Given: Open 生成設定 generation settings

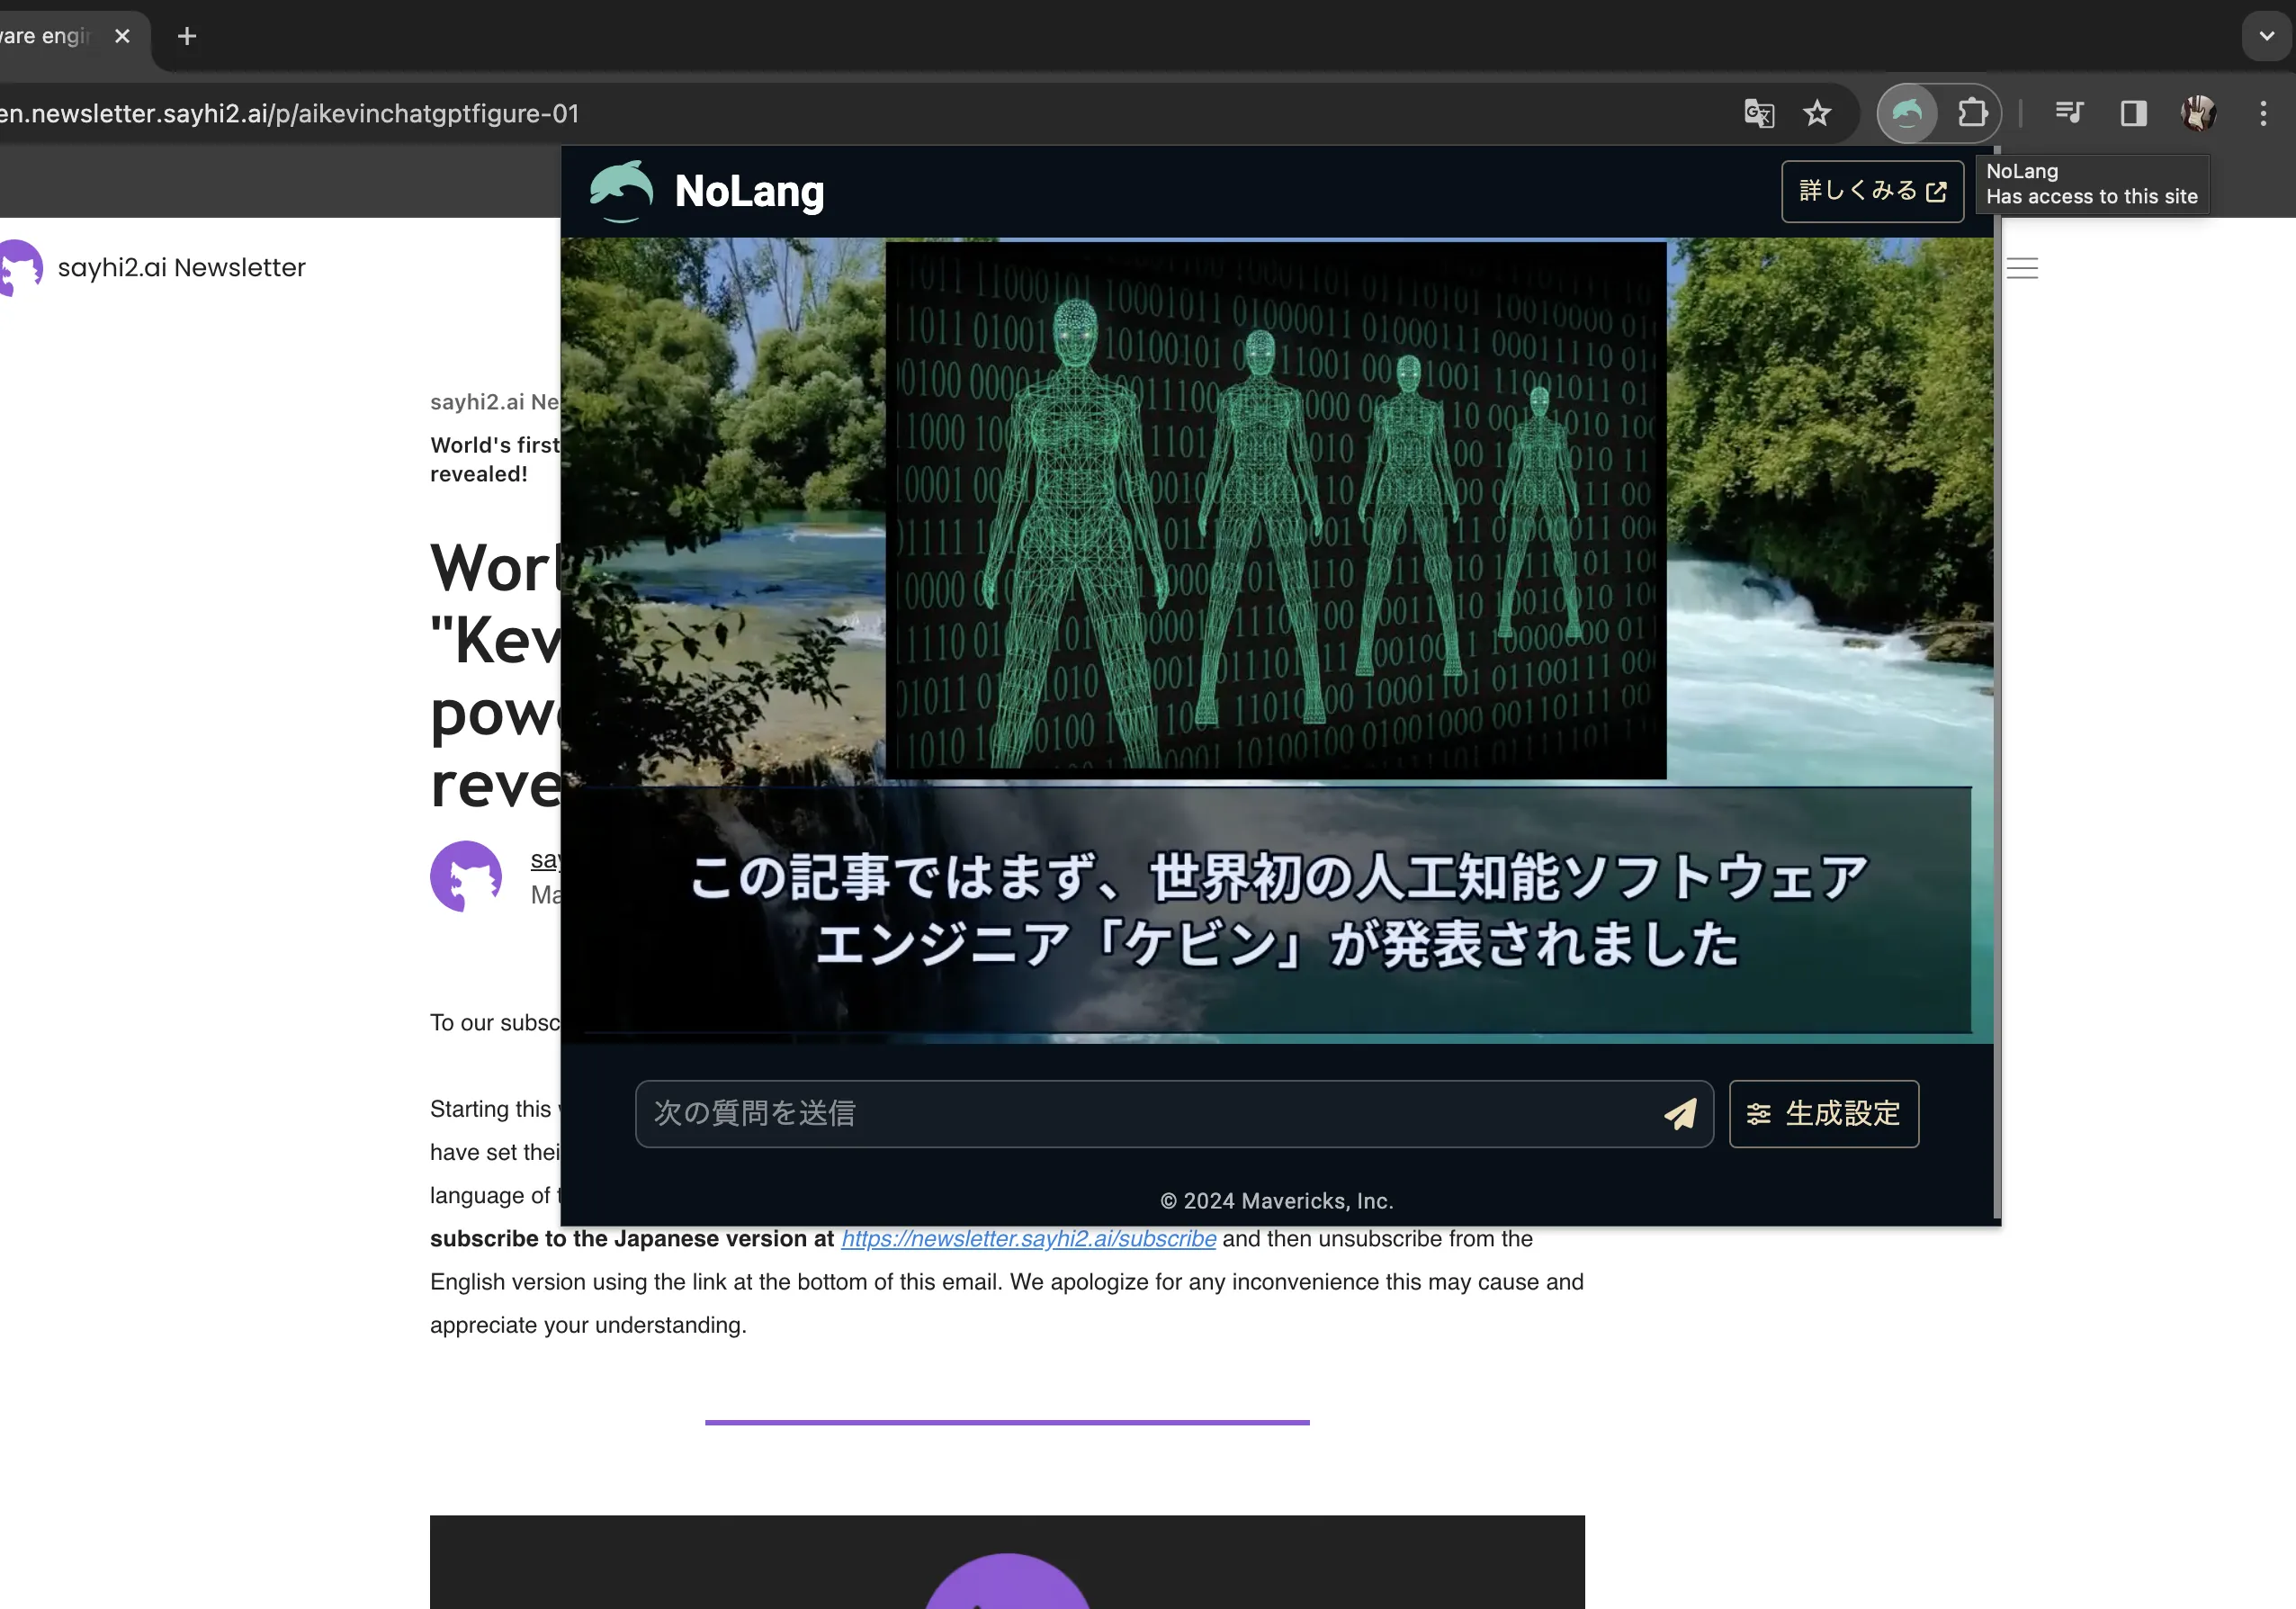Looking at the screenshot, I should click(x=1824, y=1113).
